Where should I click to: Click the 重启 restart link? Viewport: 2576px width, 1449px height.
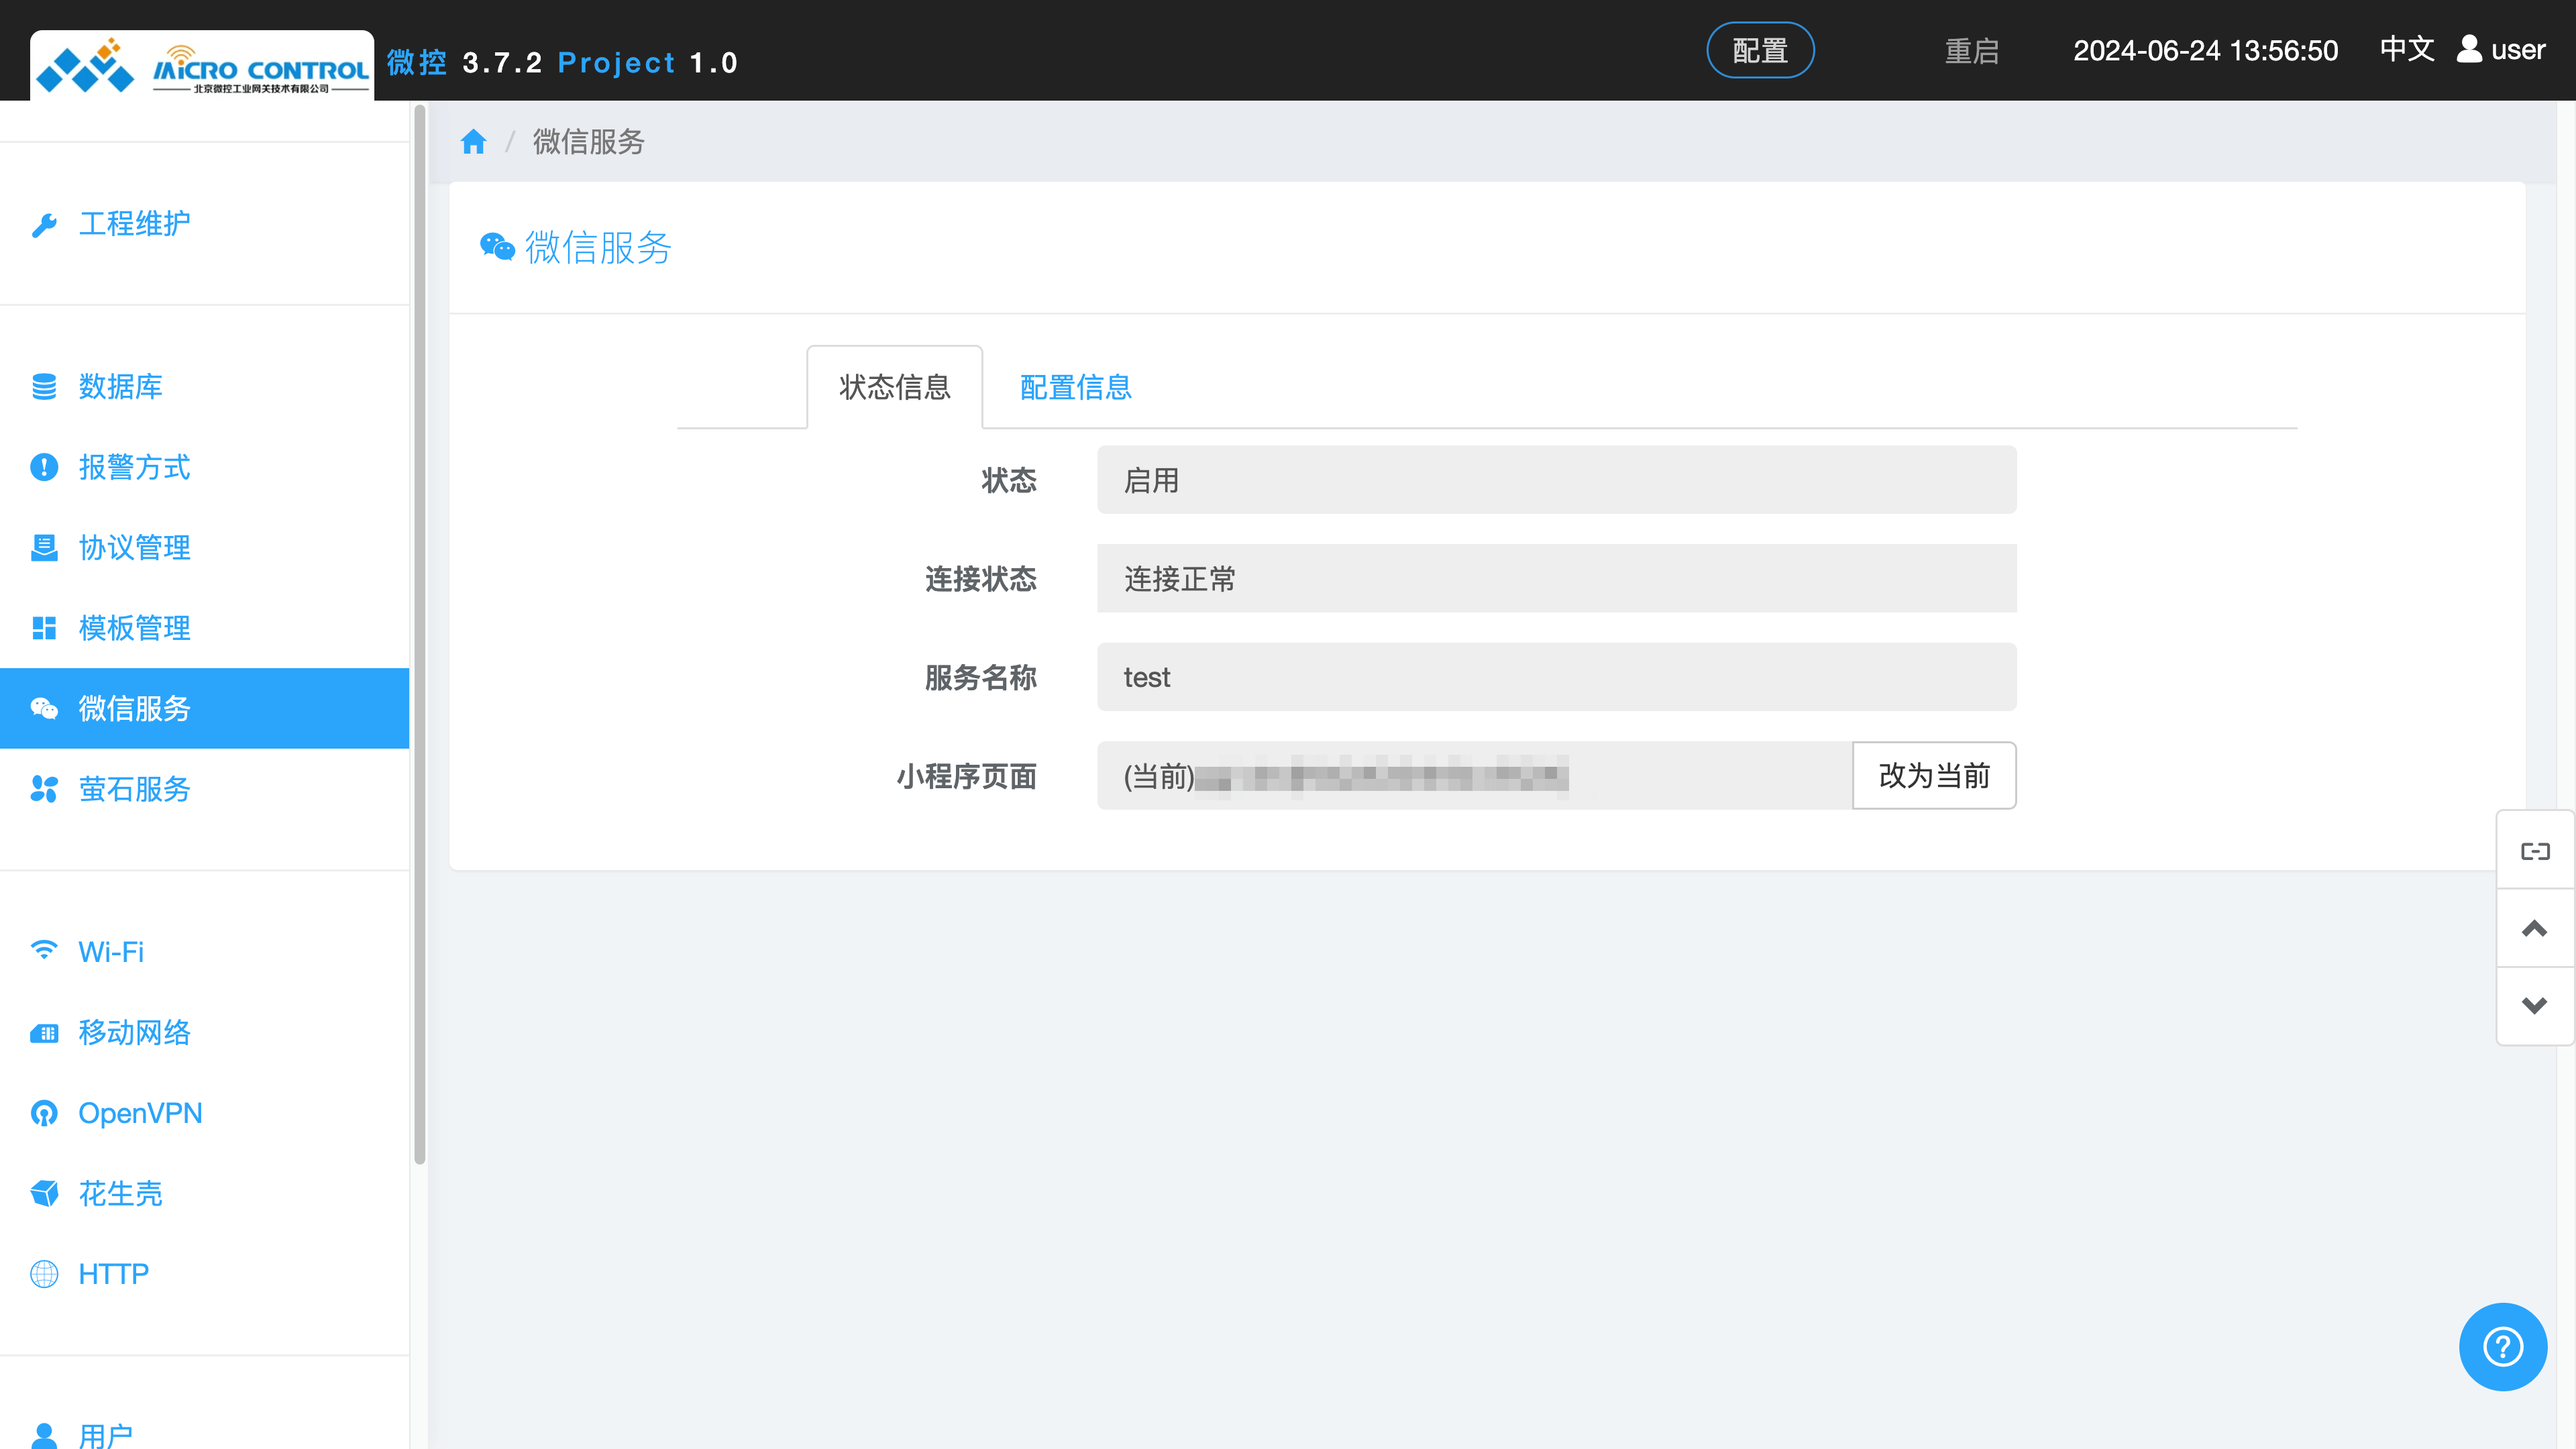[x=1971, y=51]
